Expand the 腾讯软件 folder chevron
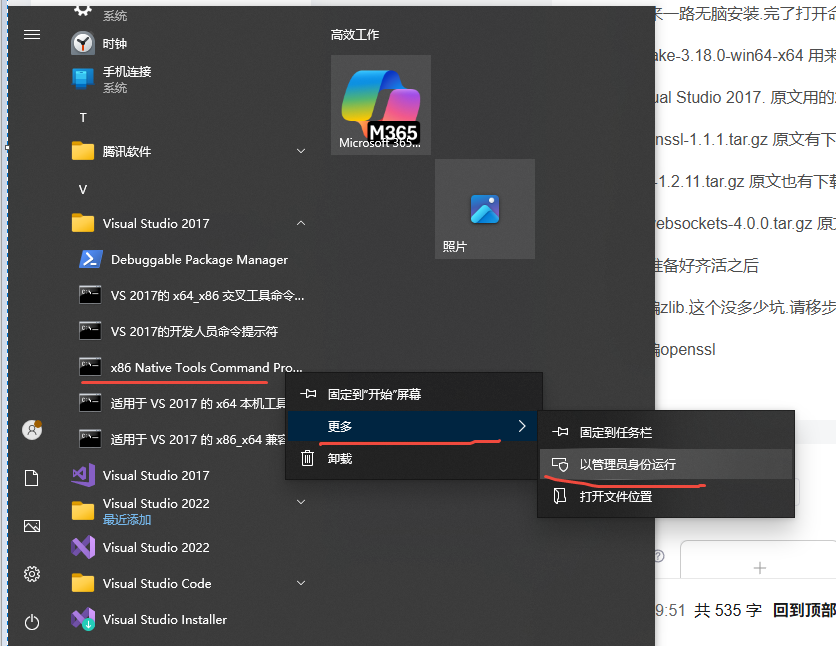 (x=301, y=151)
